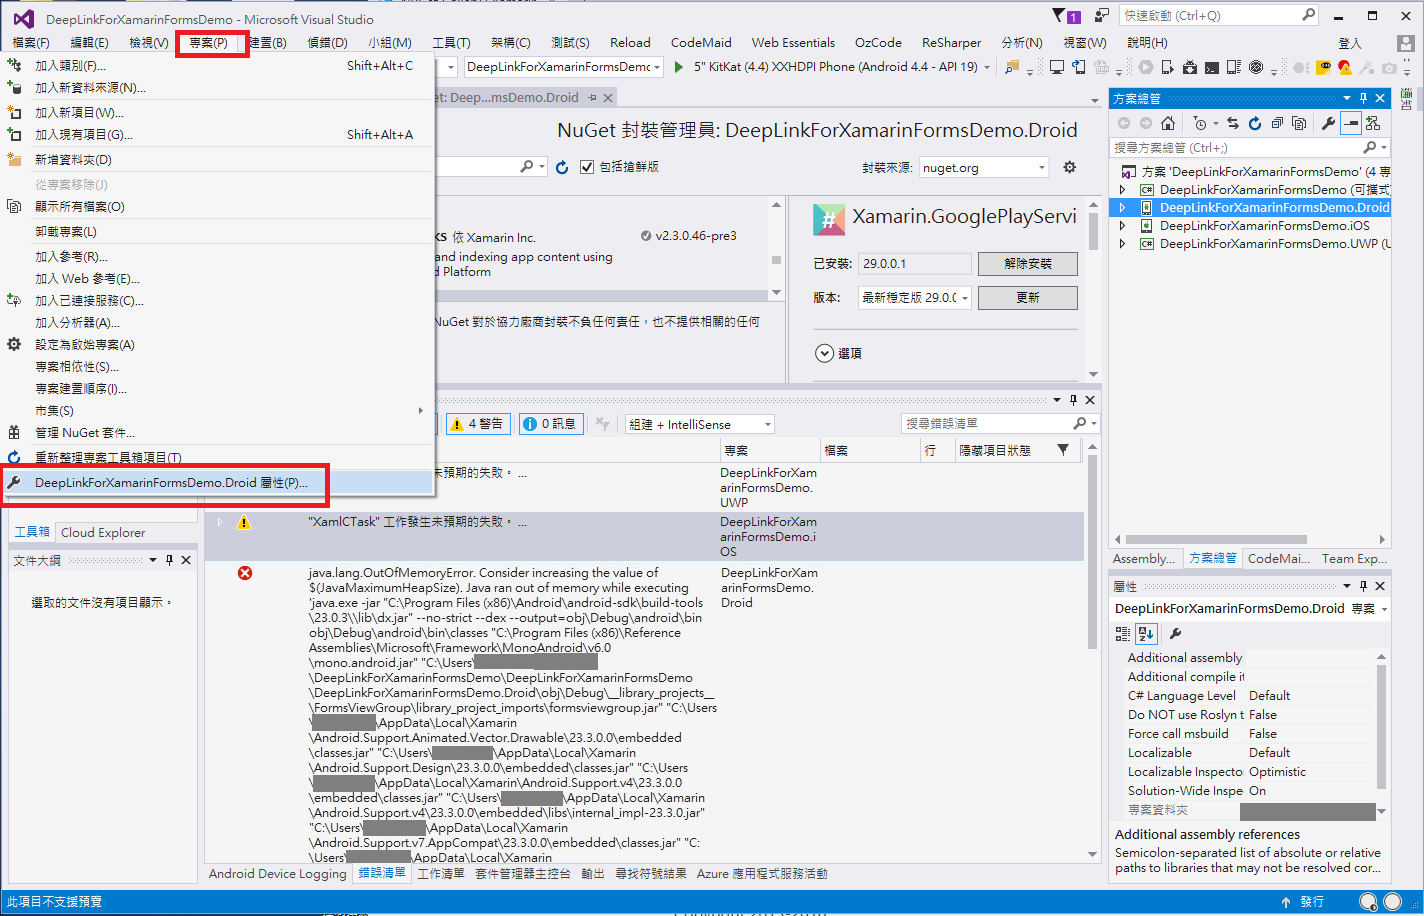
Task: Open the Build + IntelliSense dropdown
Action: (x=700, y=425)
